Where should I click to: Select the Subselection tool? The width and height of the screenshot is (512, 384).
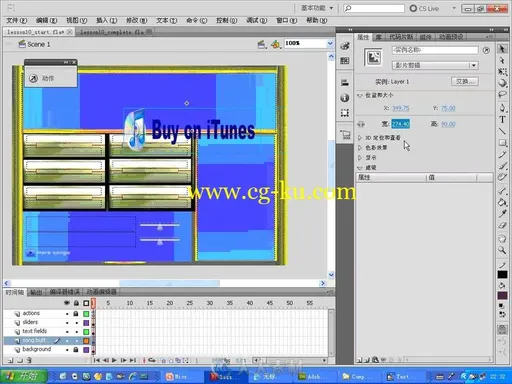(x=502, y=61)
